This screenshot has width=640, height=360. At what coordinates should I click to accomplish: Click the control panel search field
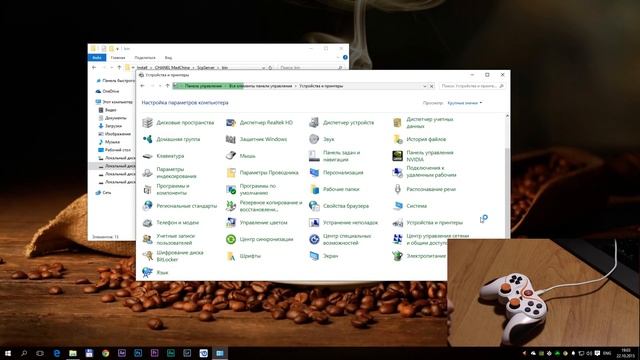[472, 86]
